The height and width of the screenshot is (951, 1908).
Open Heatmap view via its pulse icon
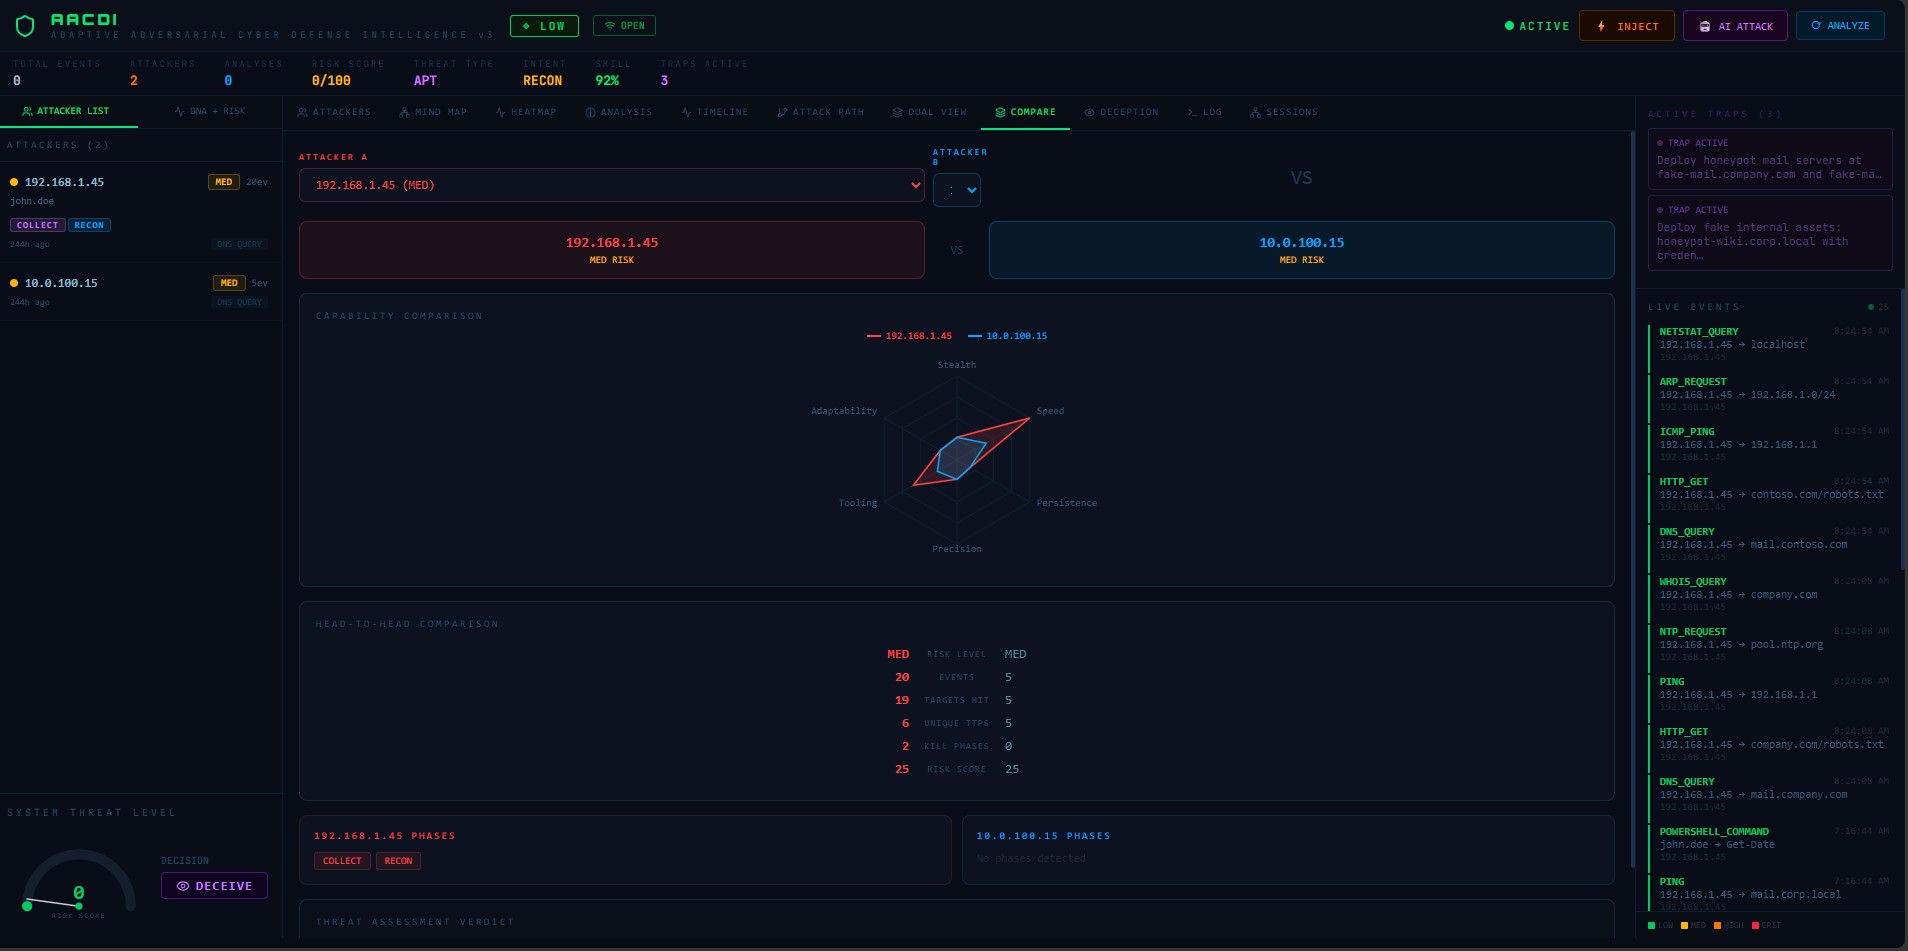[500, 112]
